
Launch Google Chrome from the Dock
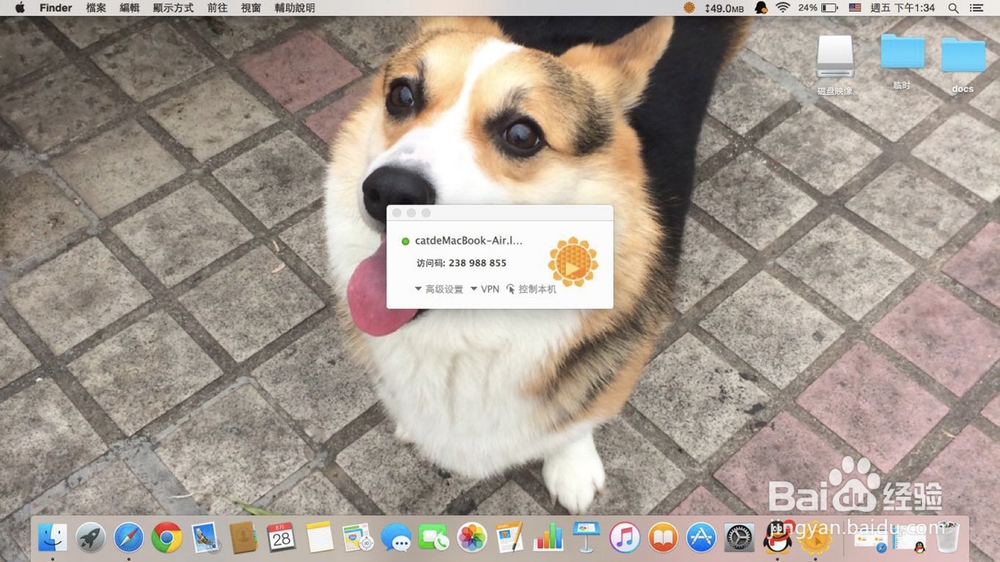(x=167, y=537)
